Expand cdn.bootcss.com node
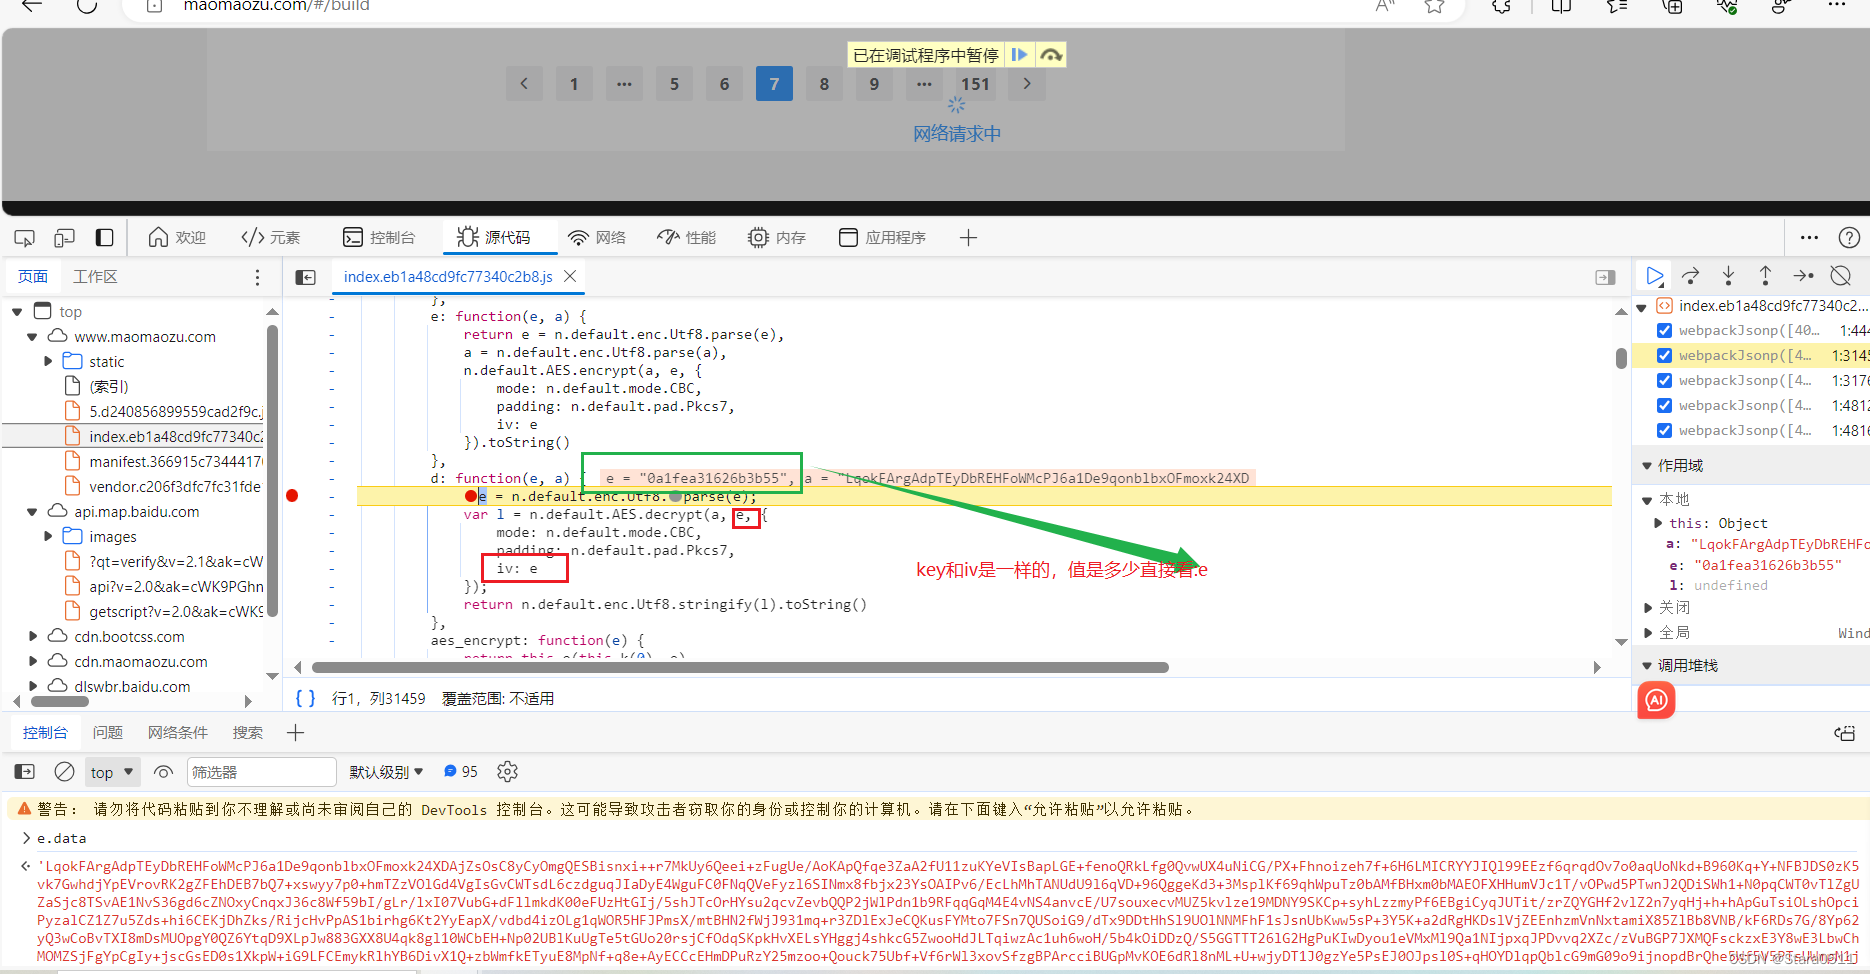1870x974 pixels. 32,637
